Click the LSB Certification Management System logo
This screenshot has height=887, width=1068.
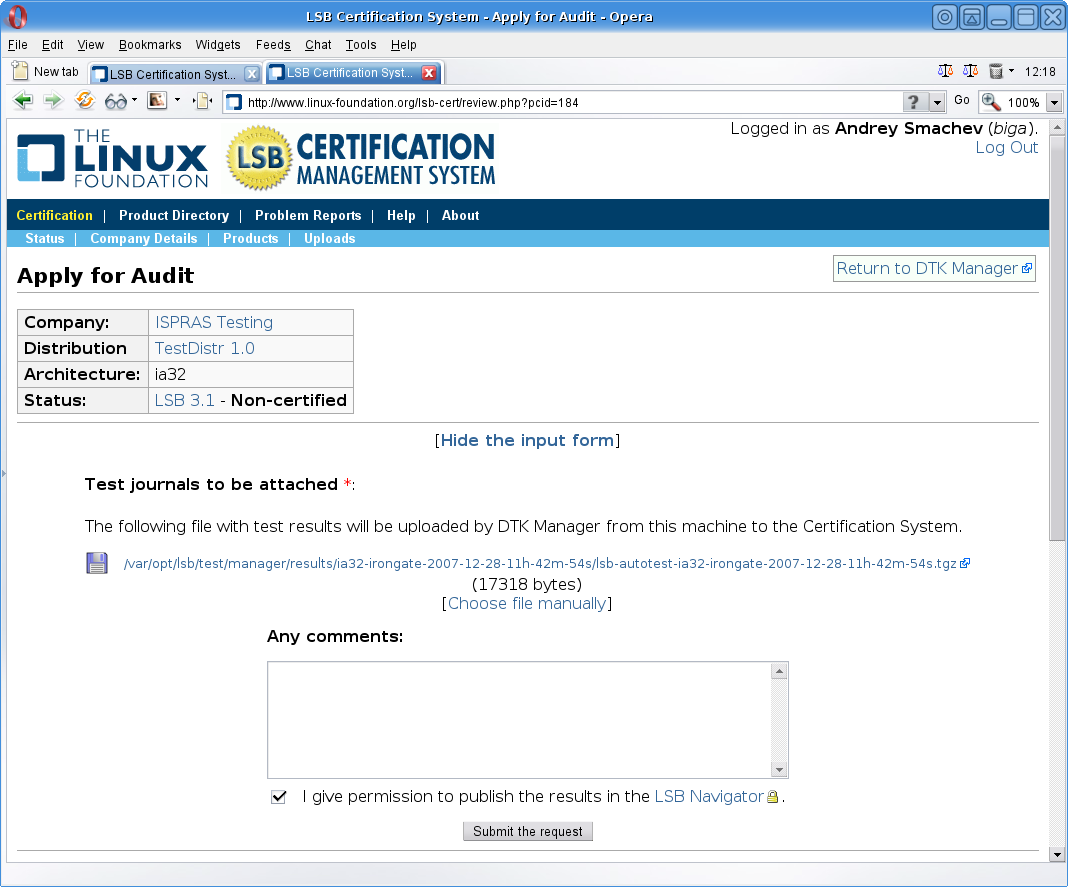point(362,158)
